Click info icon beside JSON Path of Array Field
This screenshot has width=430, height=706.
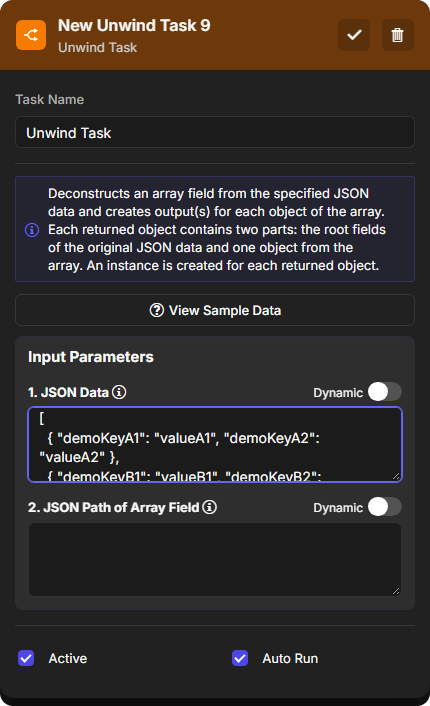tap(209, 507)
